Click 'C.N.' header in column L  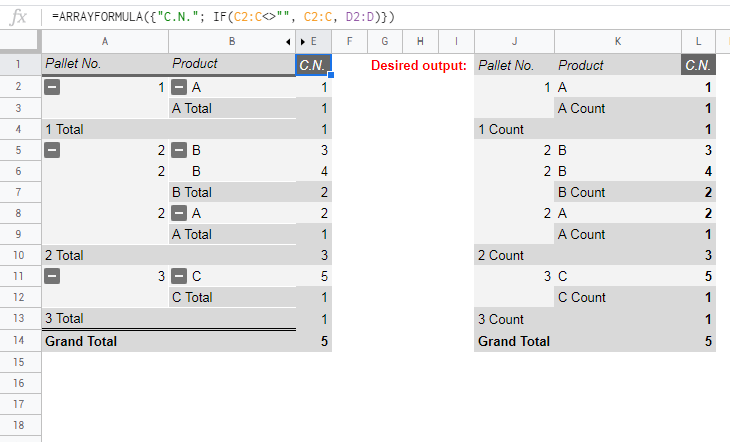(x=698, y=65)
